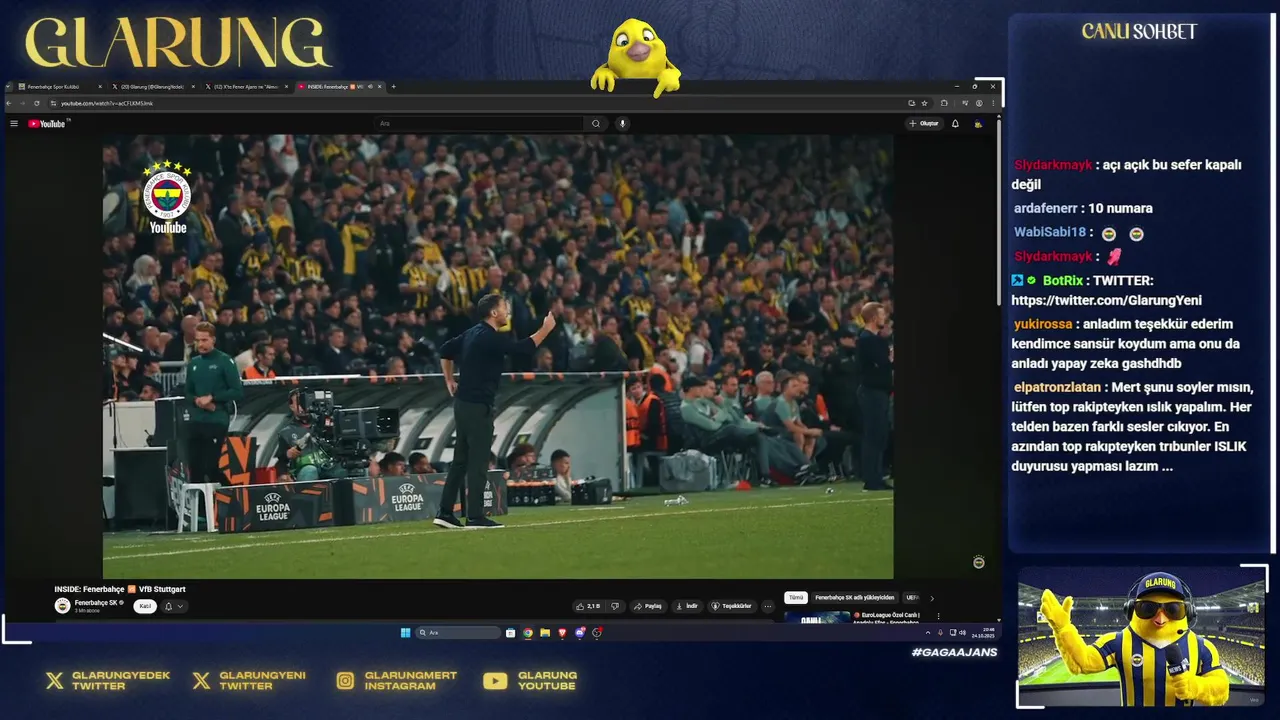The width and height of the screenshot is (1280, 720).
Task: Click the Windows taskbar search box
Action: tap(459, 632)
